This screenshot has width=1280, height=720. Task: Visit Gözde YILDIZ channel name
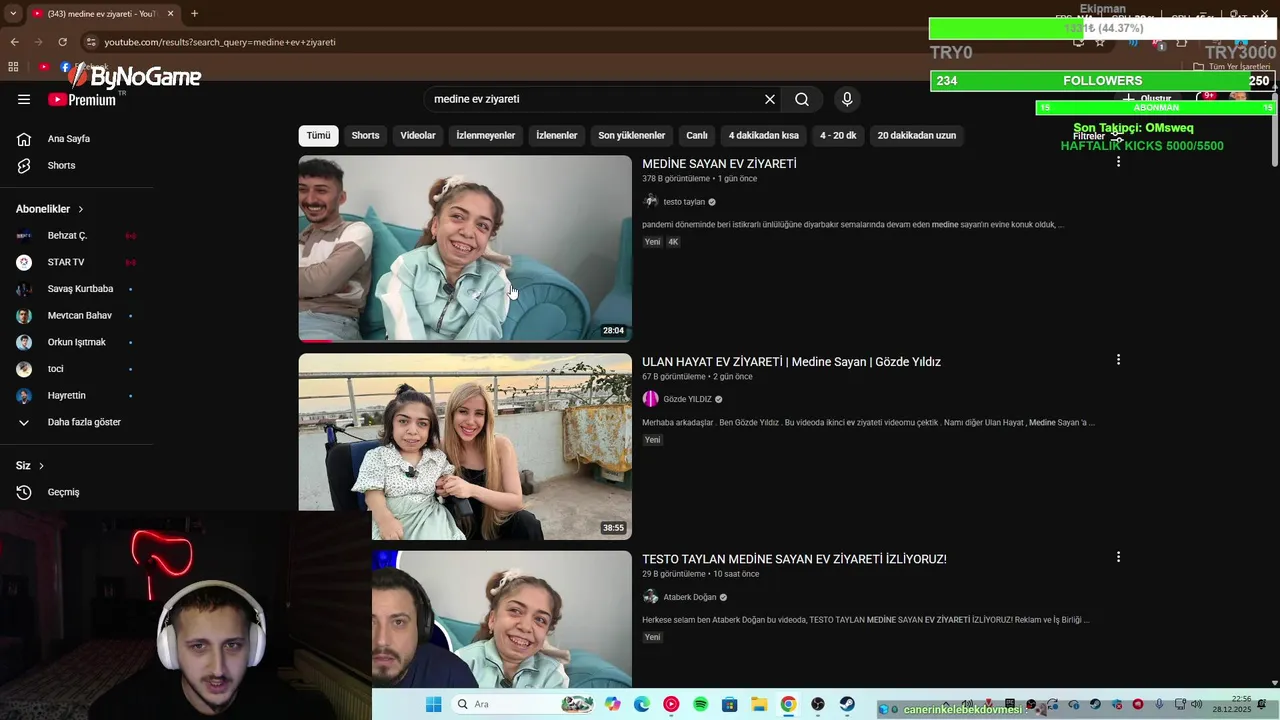tap(688, 399)
